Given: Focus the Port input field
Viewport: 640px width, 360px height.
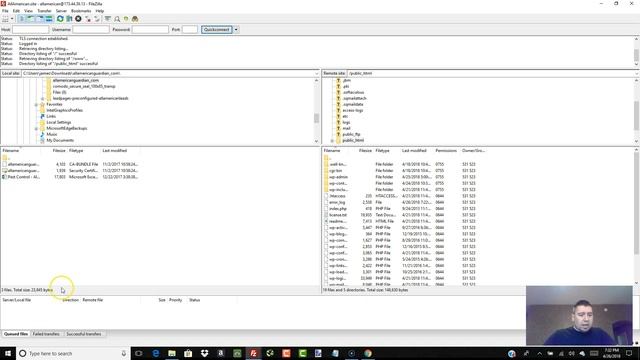Looking at the screenshot, I should point(190,29).
